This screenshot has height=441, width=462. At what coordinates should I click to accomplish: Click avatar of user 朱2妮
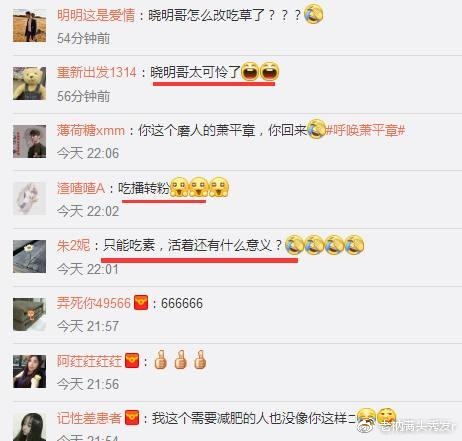(x=29, y=256)
